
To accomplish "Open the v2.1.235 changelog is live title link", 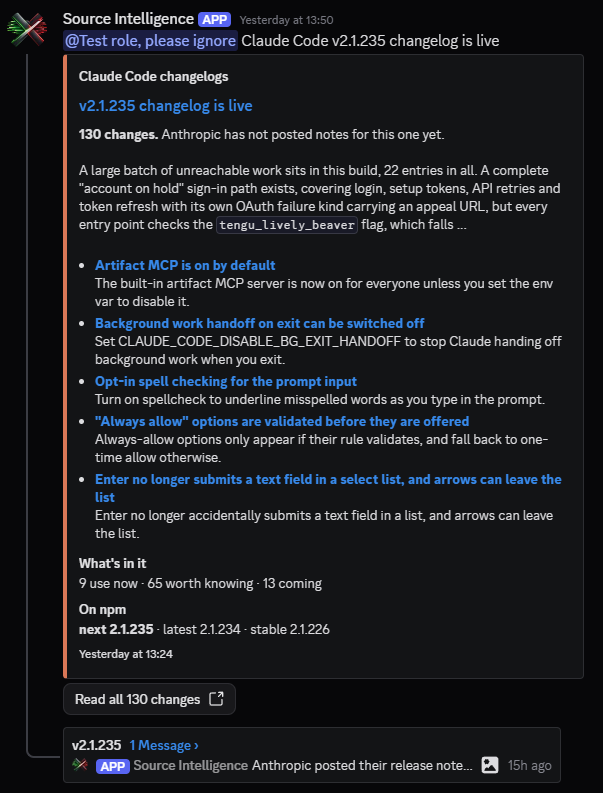I will coord(165,106).
